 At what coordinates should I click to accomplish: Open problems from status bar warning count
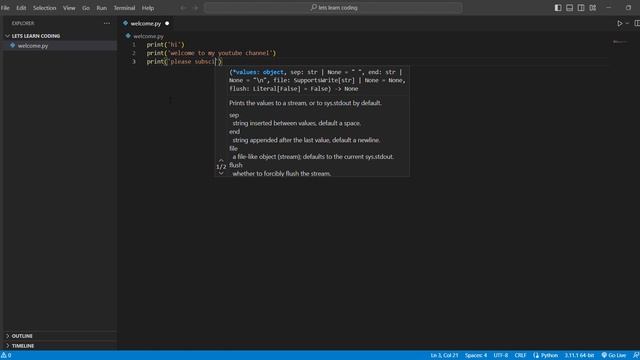(6, 356)
